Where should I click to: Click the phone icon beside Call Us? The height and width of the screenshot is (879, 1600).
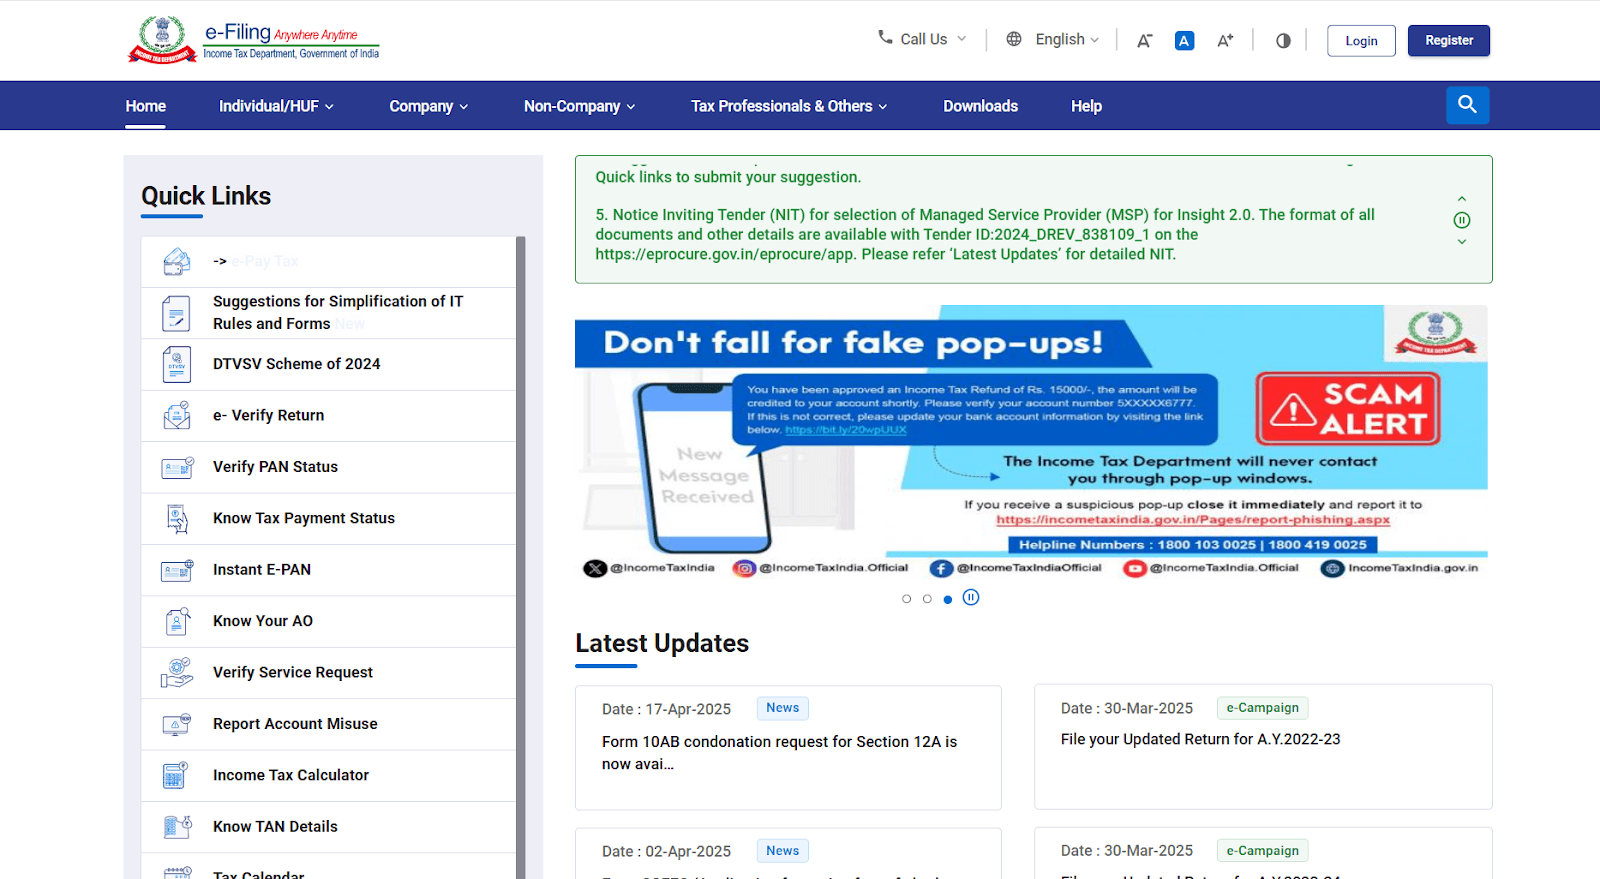click(885, 37)
